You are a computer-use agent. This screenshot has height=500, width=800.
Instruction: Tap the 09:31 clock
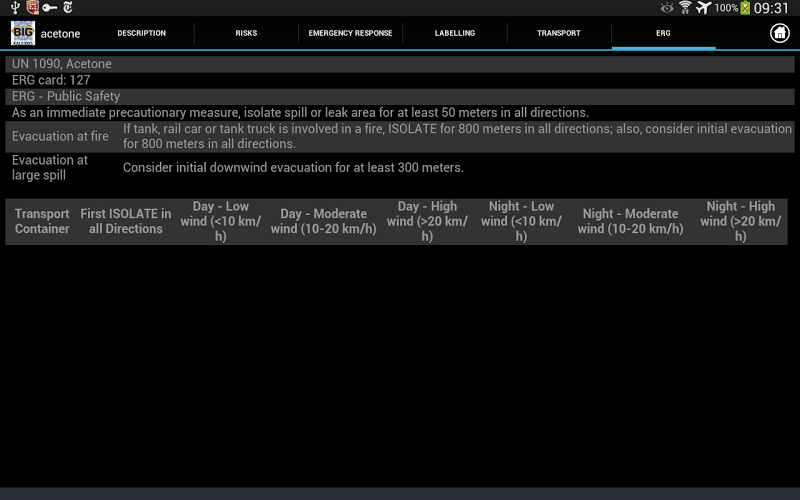tap(771, 8)
